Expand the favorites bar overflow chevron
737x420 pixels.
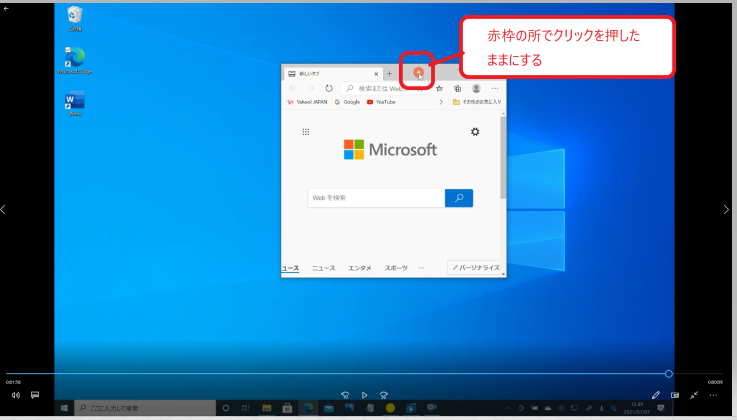point(440,102)
